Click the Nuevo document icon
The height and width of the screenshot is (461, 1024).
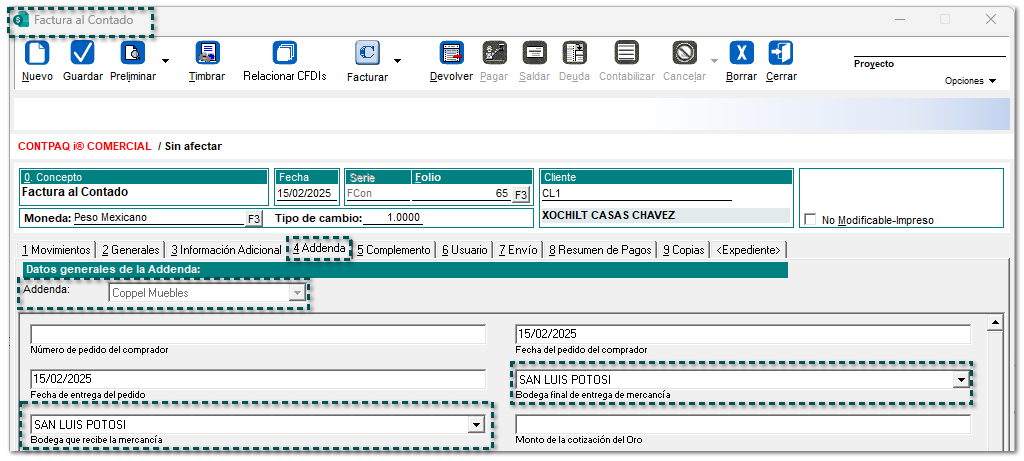click(37, 53)
